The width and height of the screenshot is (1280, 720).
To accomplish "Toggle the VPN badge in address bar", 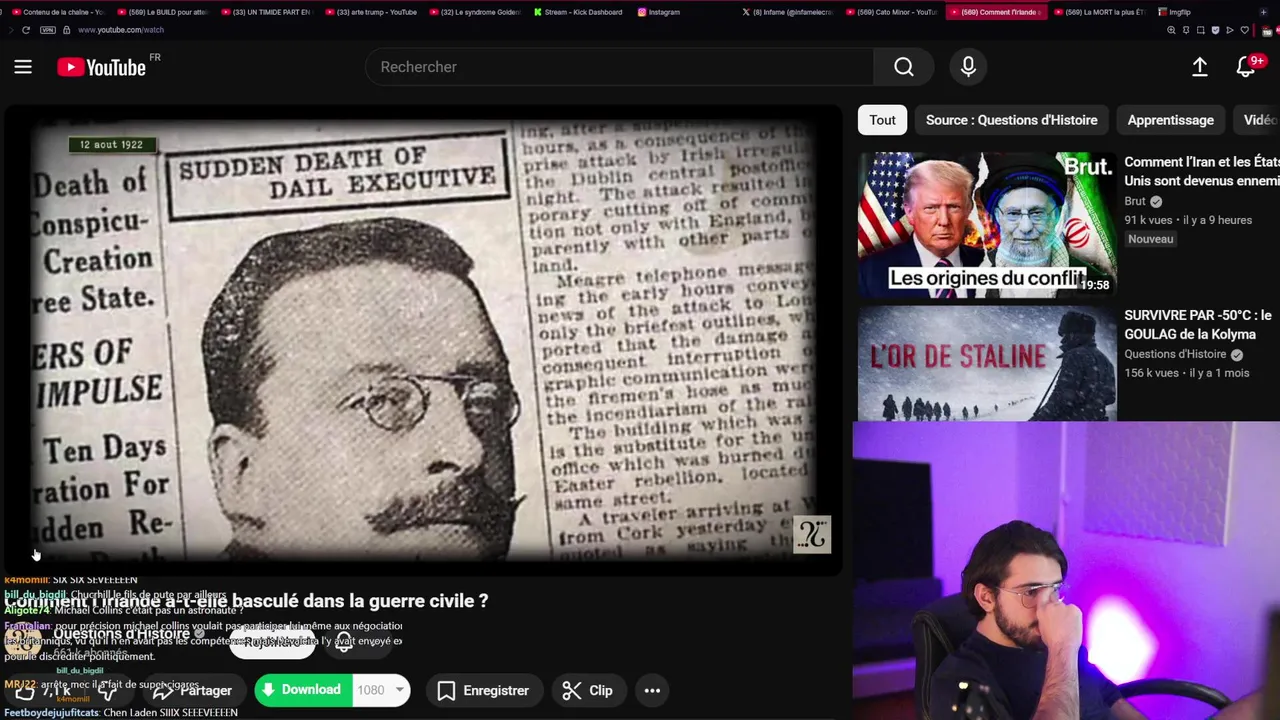I will pyautogui.click(x=47, y=30).
